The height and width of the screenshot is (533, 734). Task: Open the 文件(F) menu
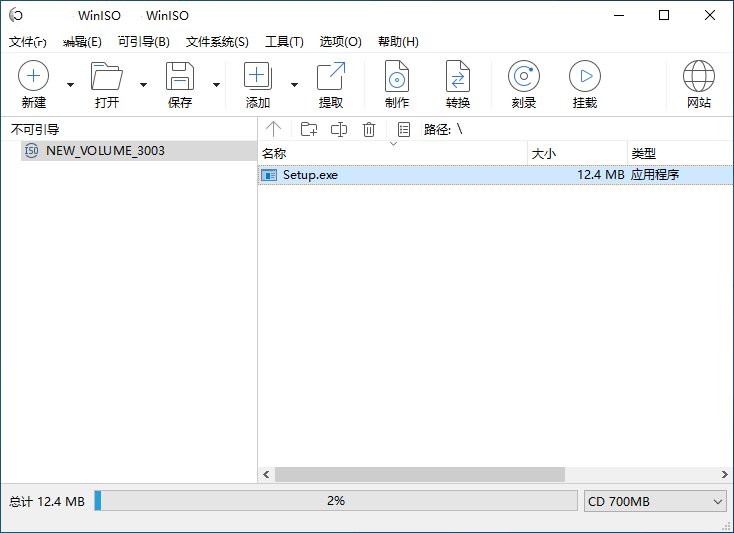(28, 42)
